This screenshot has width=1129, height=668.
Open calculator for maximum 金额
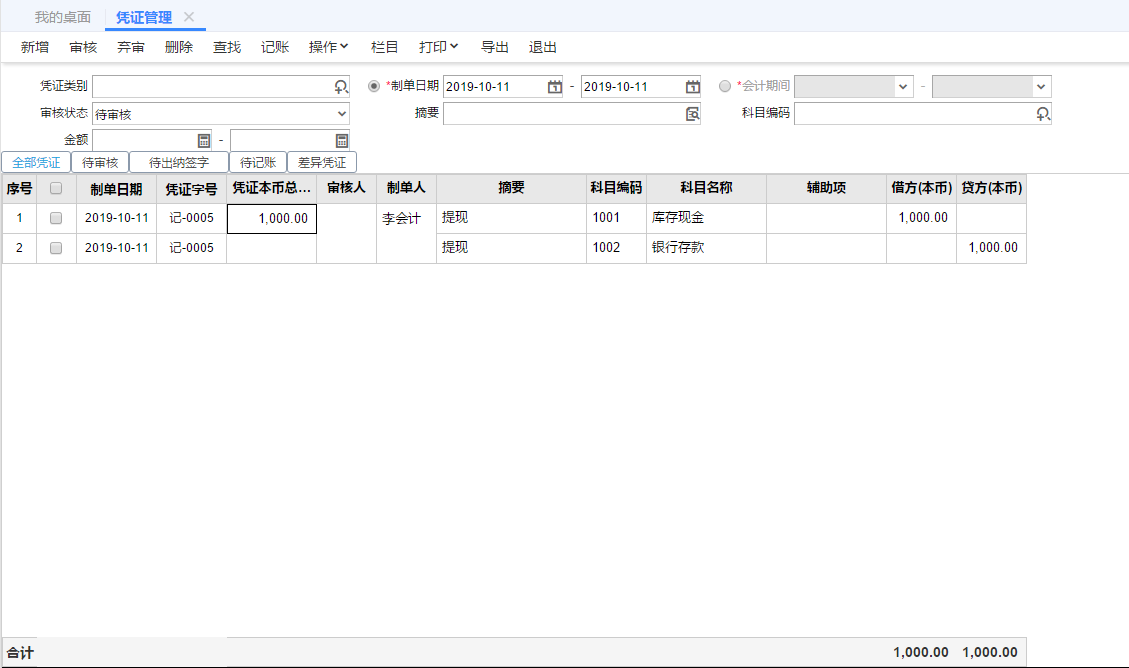341,141
